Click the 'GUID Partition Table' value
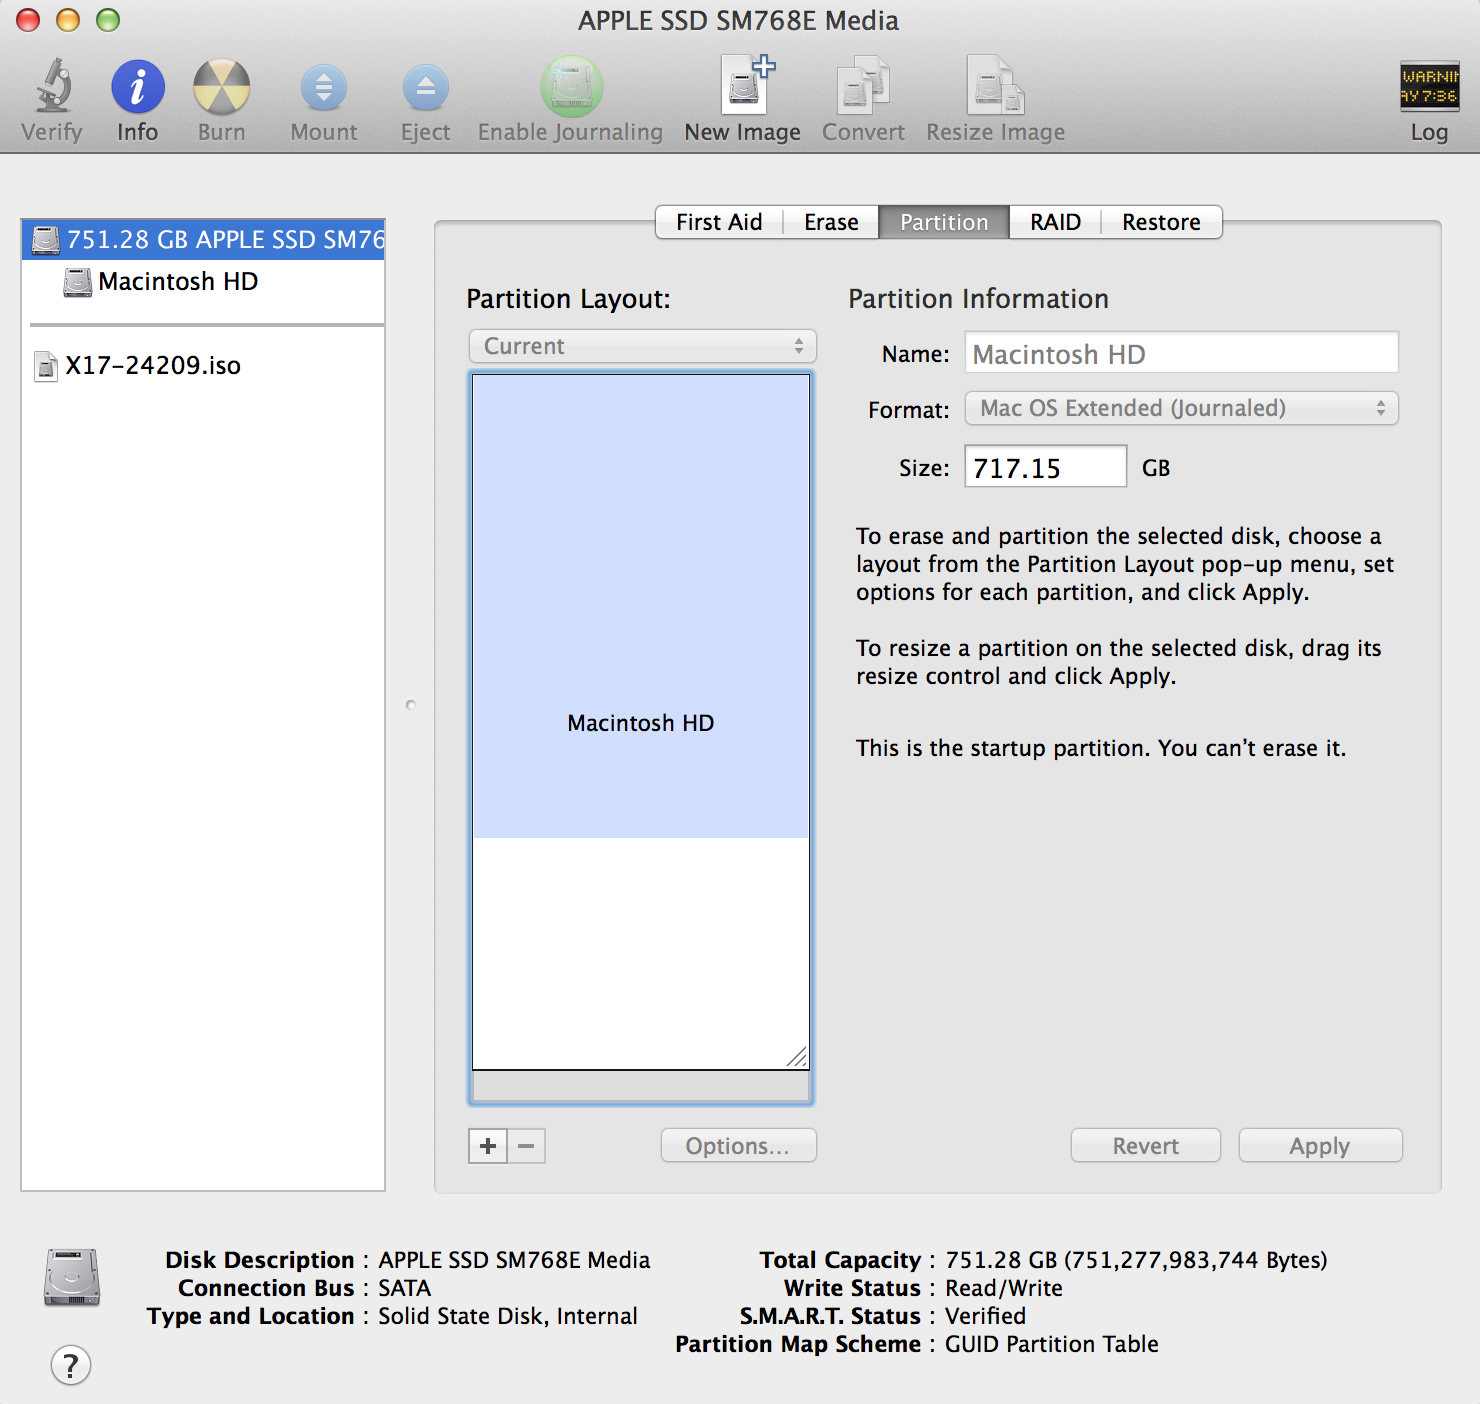 [x=1052, y=1344]
